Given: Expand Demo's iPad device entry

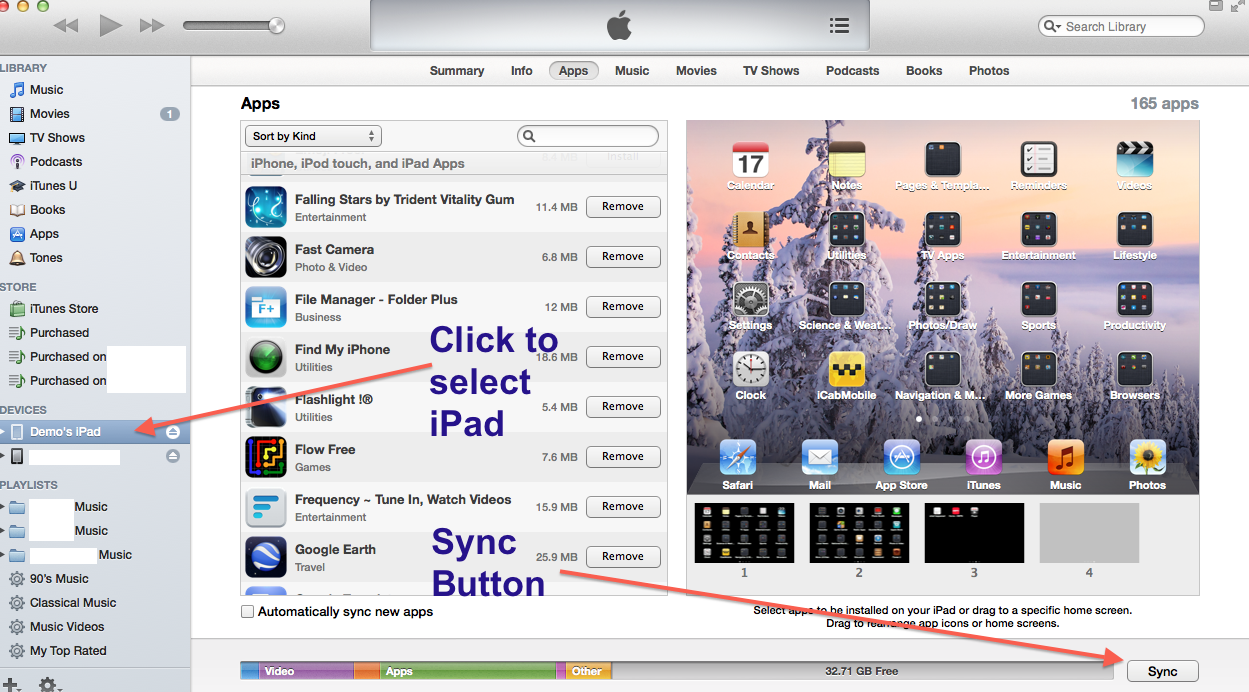Looking at the screenshot, I should tap(4, 432).
